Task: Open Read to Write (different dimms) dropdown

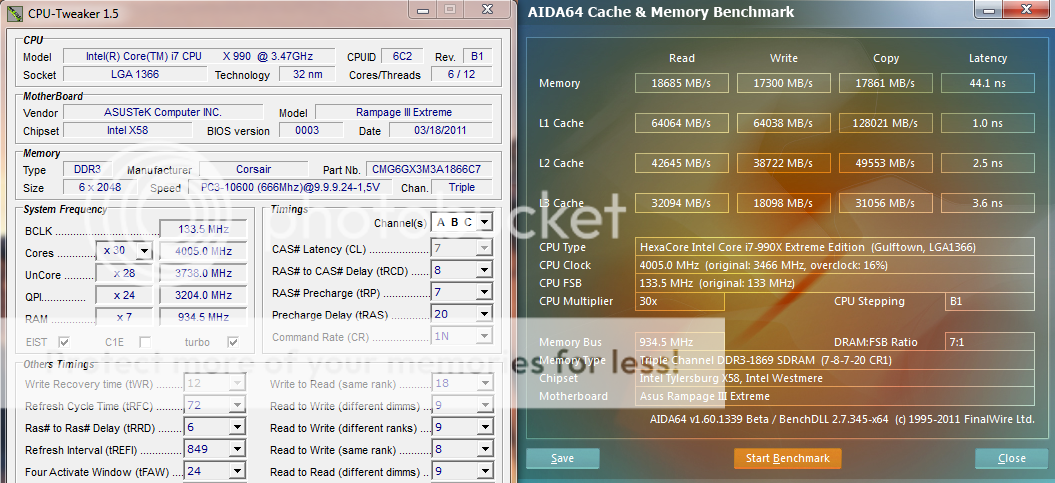Action: click(484, 406)
